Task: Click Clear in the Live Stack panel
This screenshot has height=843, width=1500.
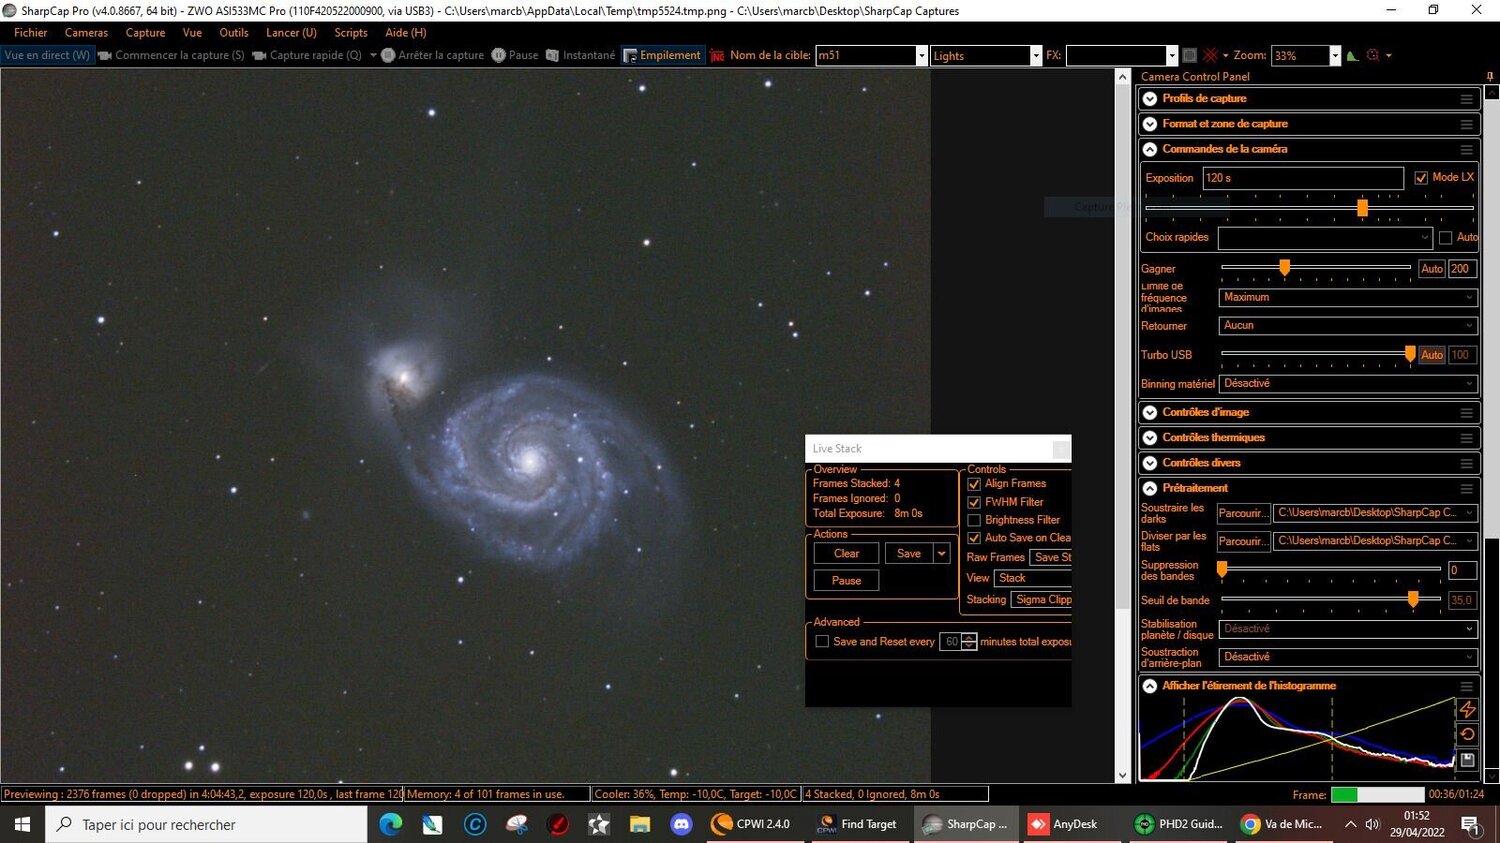Action: (845, 553)
